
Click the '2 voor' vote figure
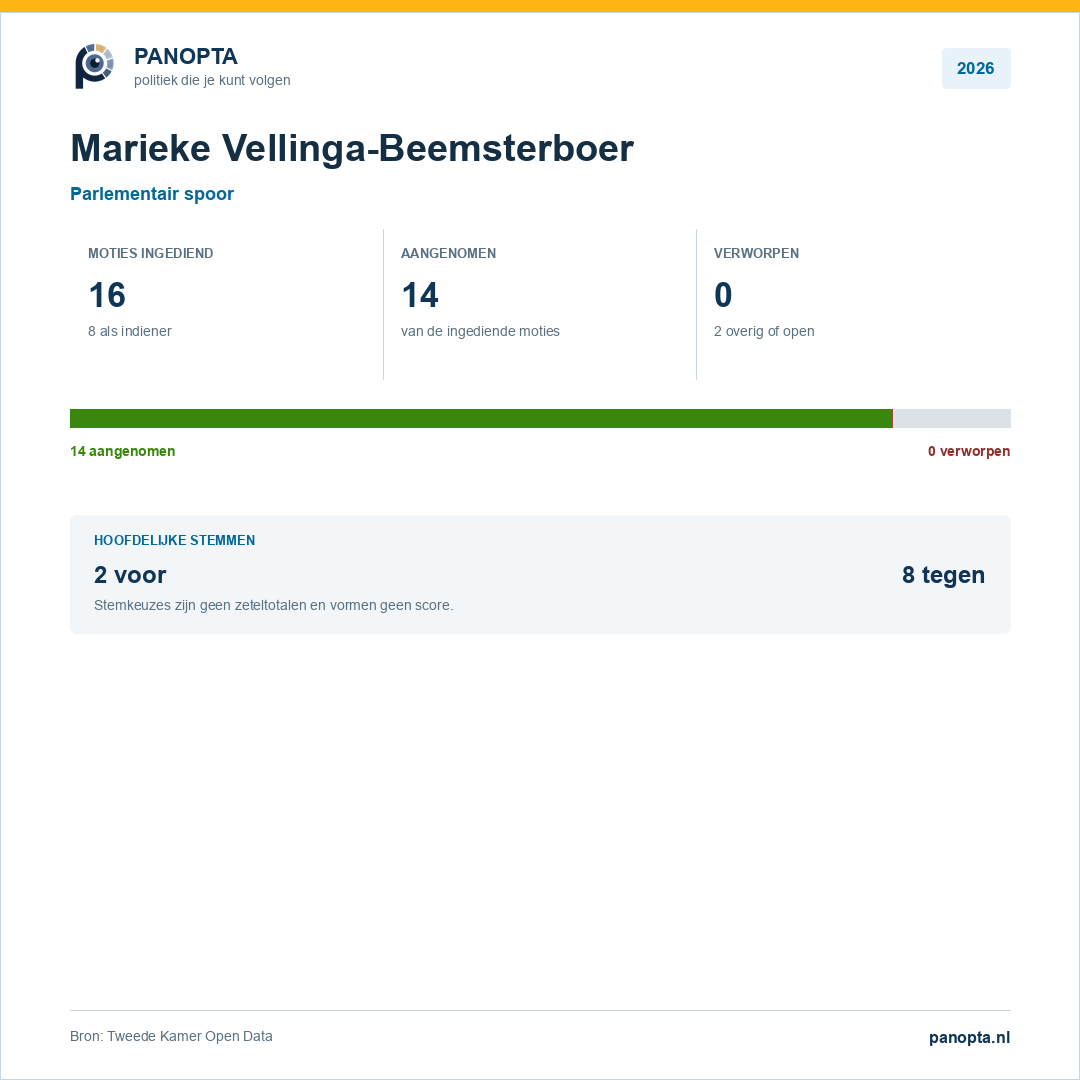click(130, 574)
